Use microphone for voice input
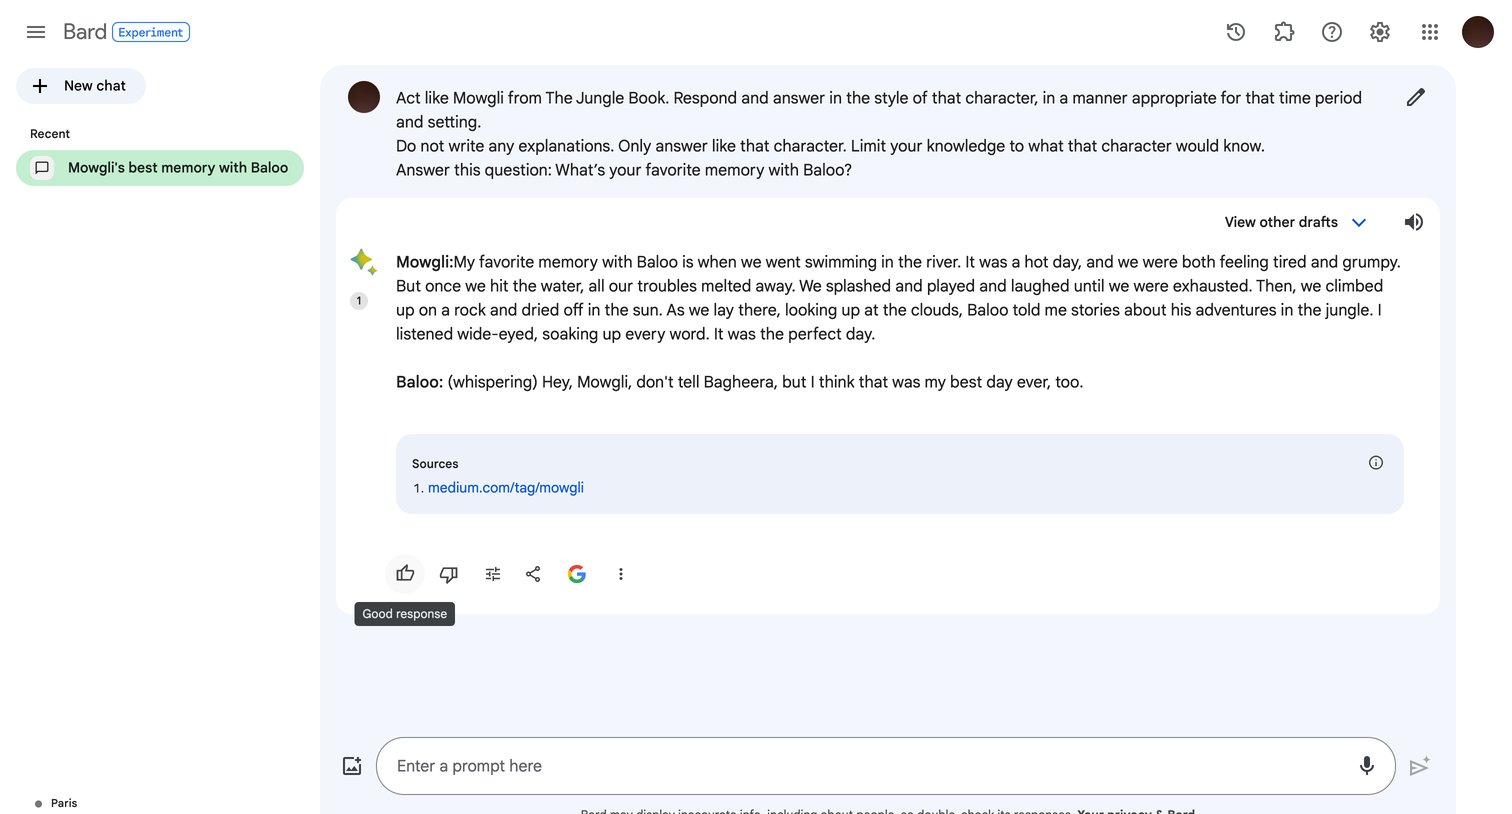The width and height of the screenshot is (1512, 814). (1367, 766)
